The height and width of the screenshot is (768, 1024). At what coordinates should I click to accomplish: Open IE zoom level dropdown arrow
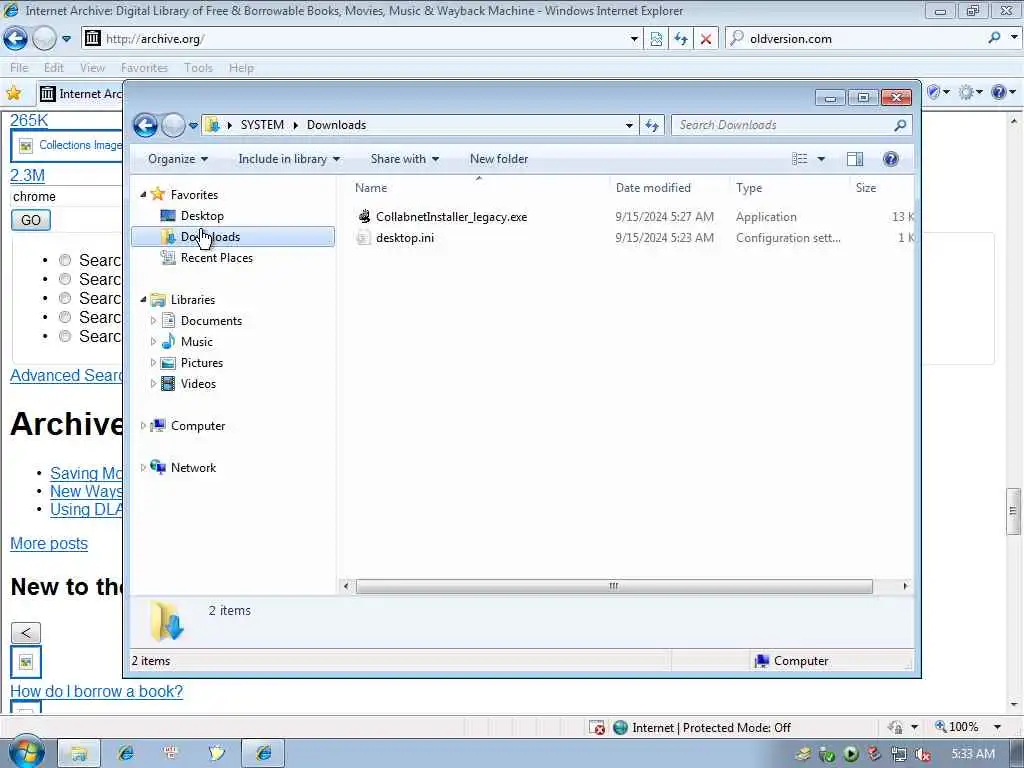[x=997, y=727]
